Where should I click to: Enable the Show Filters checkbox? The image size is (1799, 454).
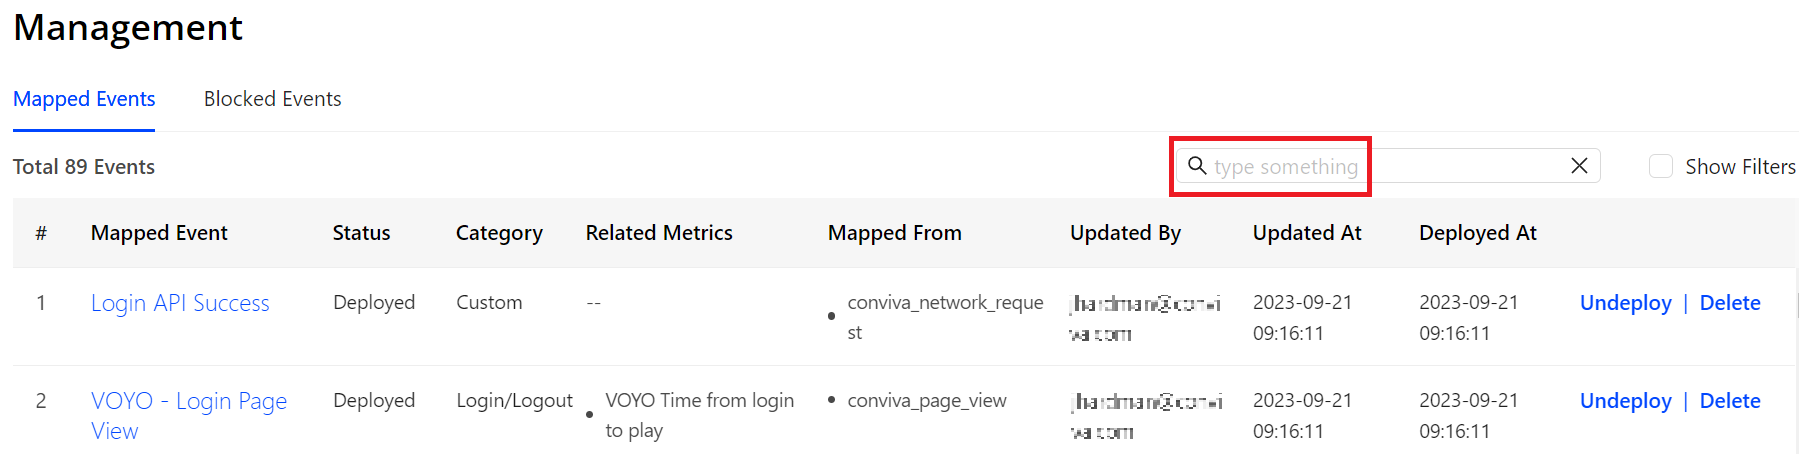tap(1661, 166)
